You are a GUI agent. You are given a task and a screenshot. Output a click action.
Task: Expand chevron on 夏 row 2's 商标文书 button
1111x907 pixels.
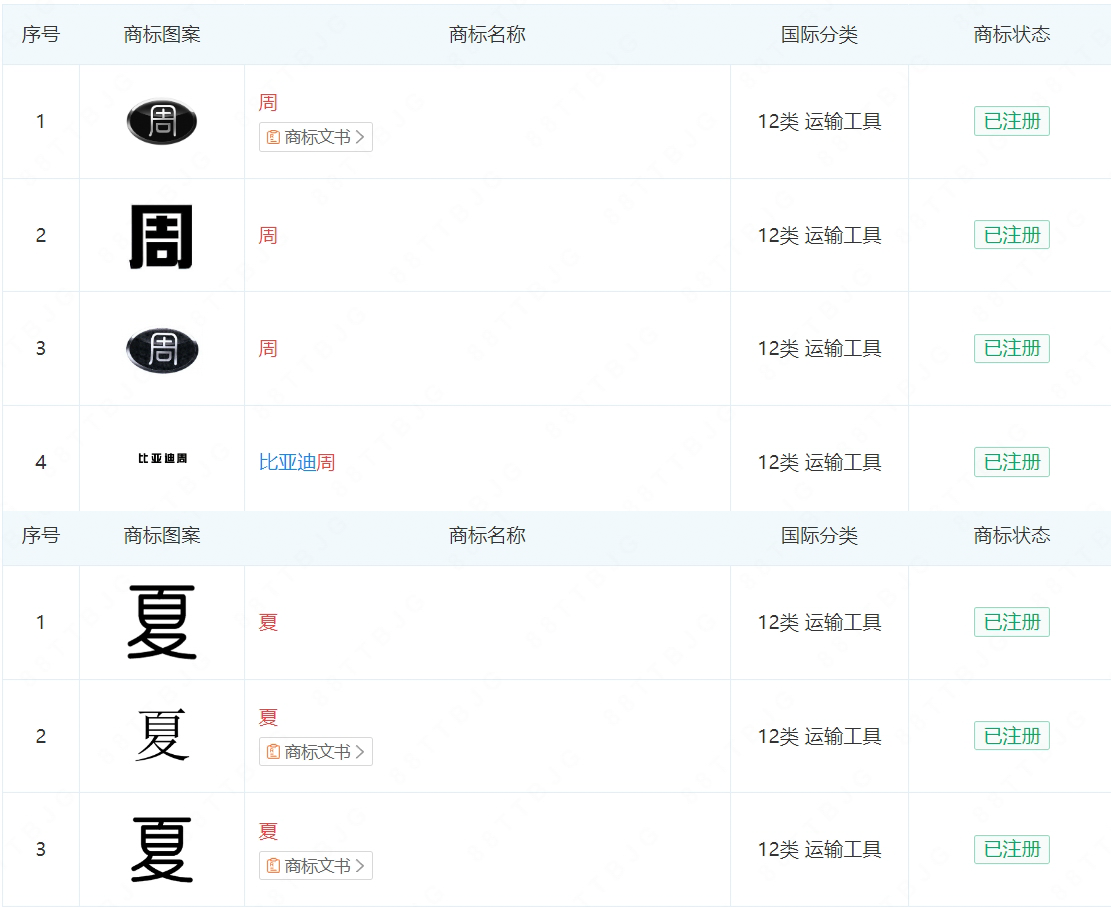click(x=360, y=752)
